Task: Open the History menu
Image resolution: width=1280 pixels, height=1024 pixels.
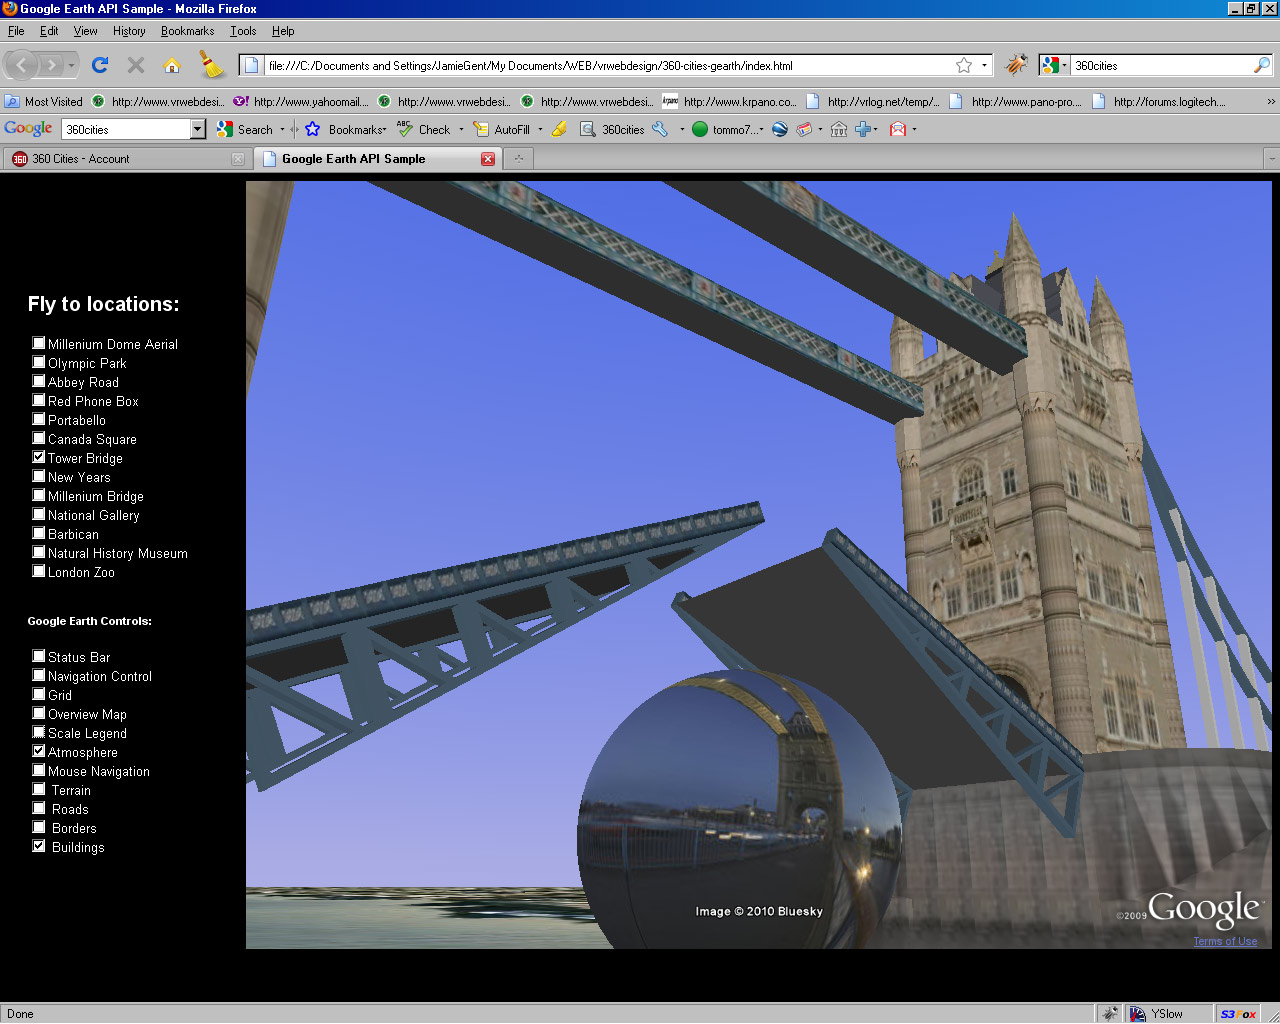Action: pyautogui.click(x=129, y=31)
